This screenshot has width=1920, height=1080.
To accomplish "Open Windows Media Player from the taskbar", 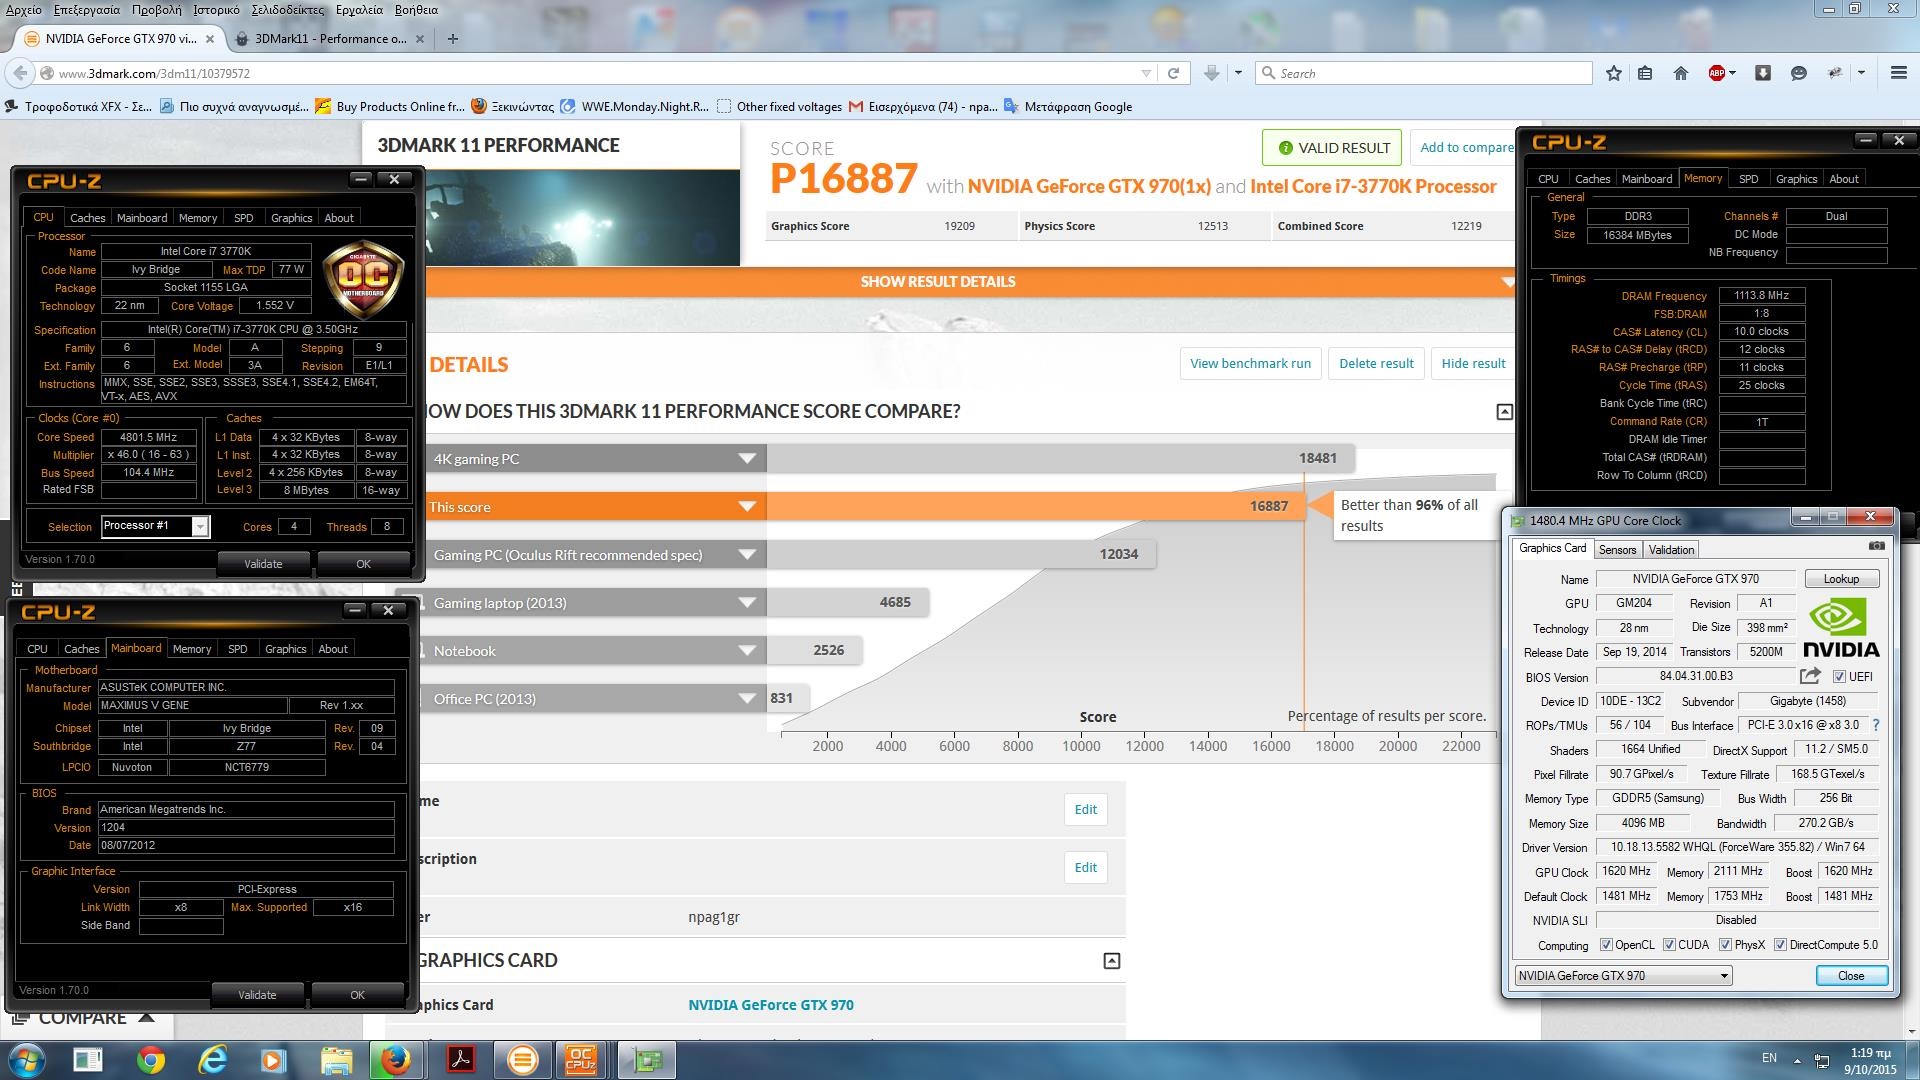I will [274, 1060].
